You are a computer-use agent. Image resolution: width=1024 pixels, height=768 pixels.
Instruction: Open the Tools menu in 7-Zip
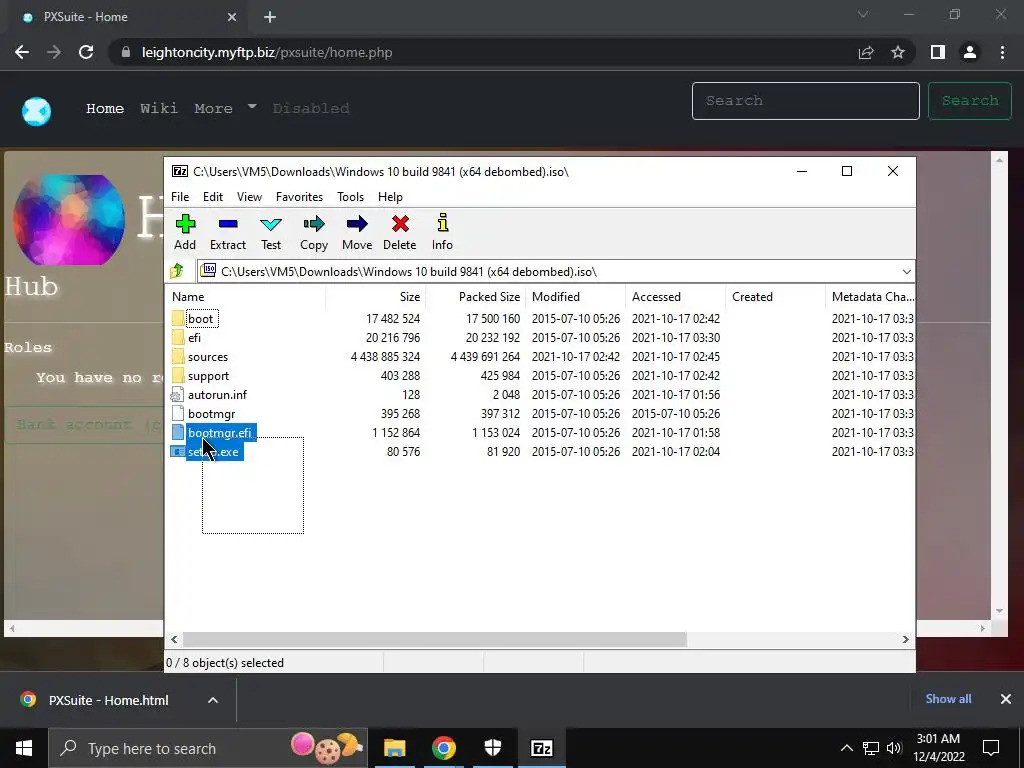pos(351,197)
